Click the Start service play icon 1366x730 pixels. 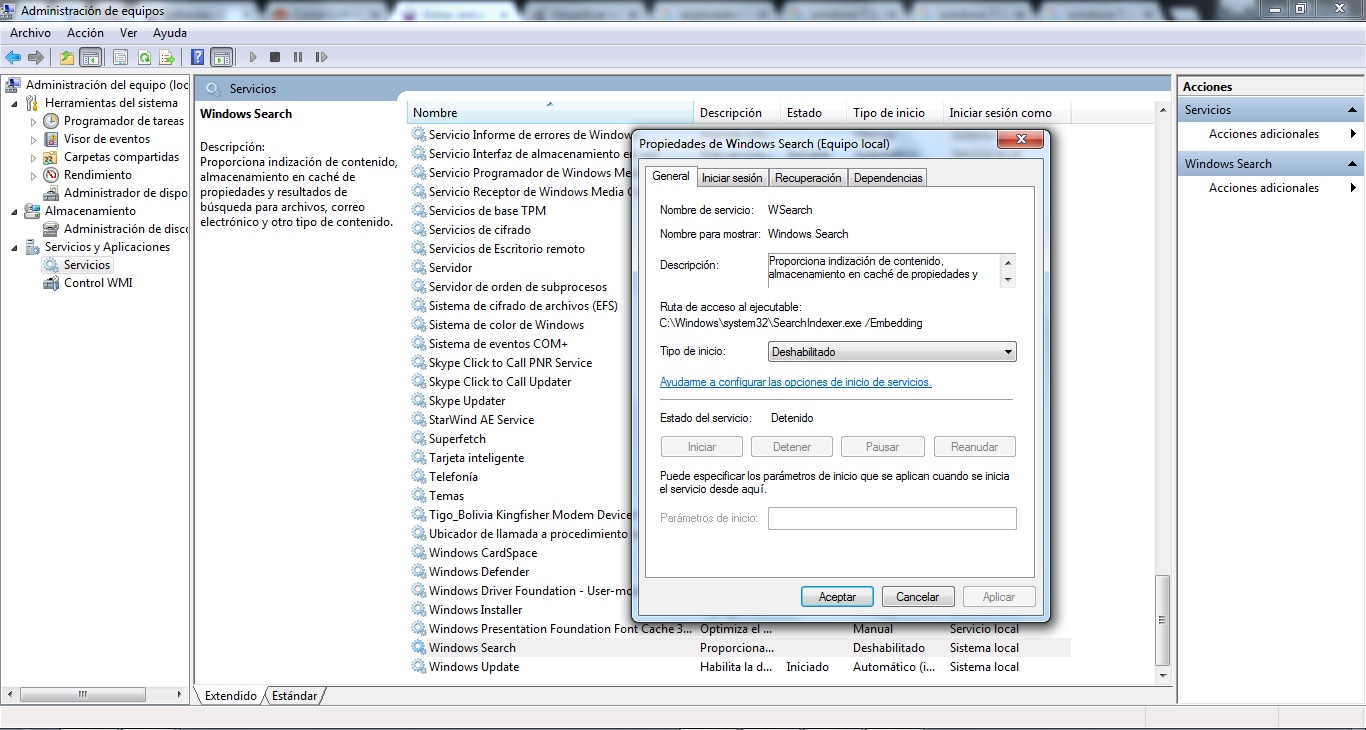click(253, 57)
